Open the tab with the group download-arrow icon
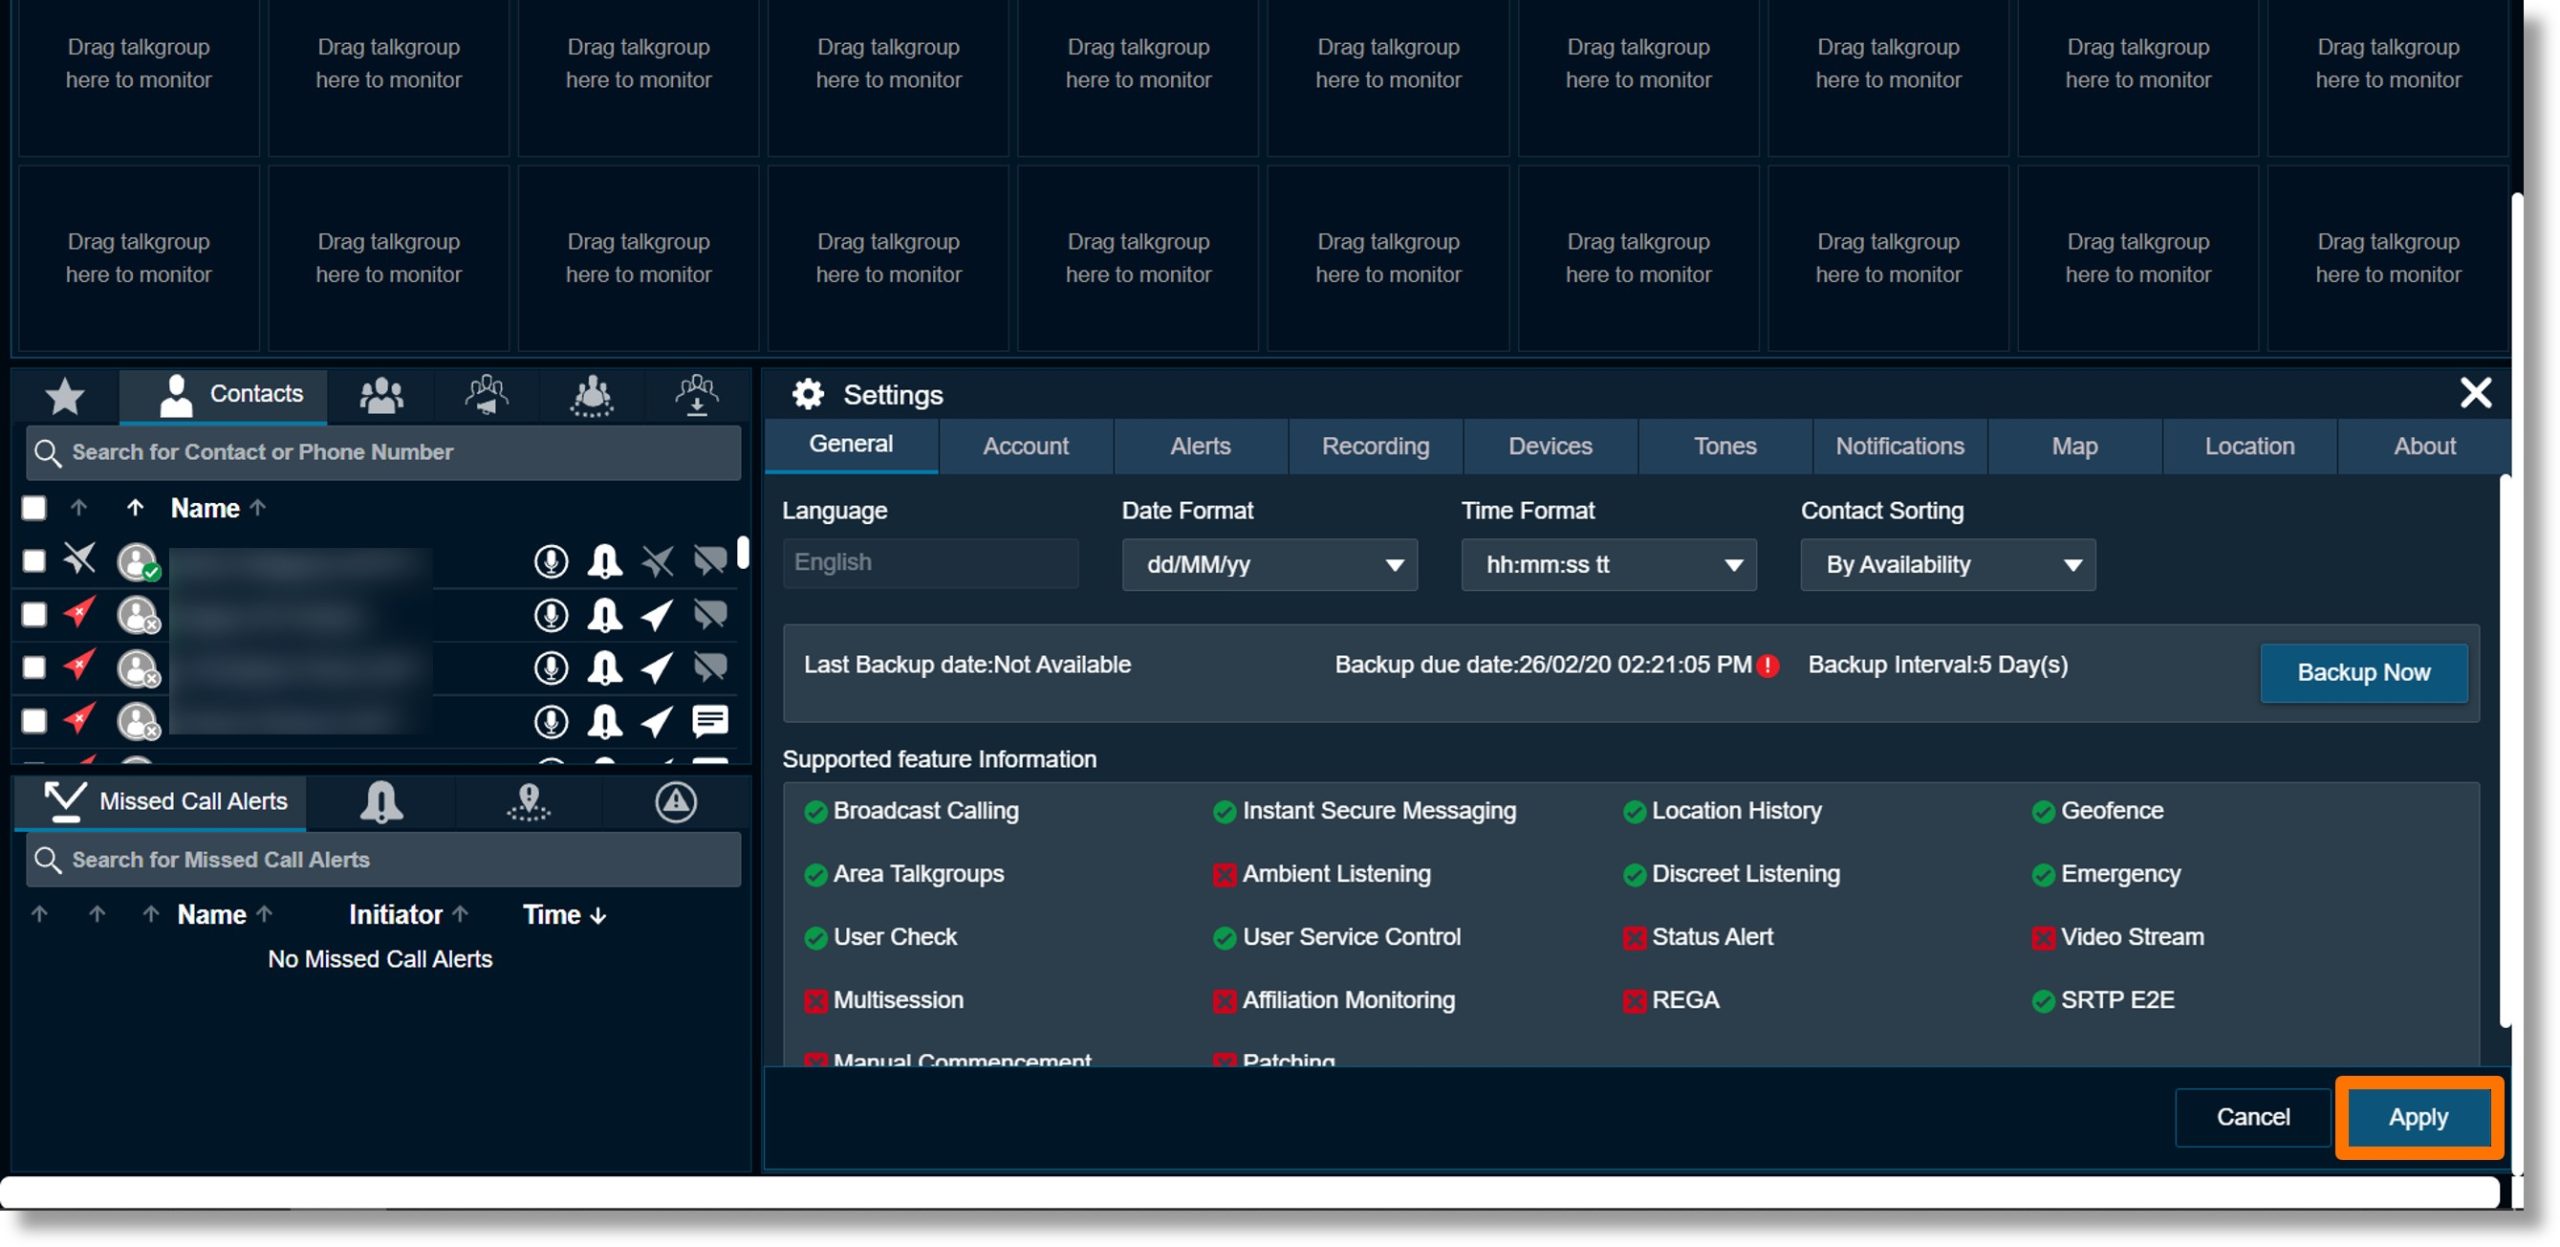Viewport: 2560px width, 1247px height. pyautogui.click(x=697, y=396)
